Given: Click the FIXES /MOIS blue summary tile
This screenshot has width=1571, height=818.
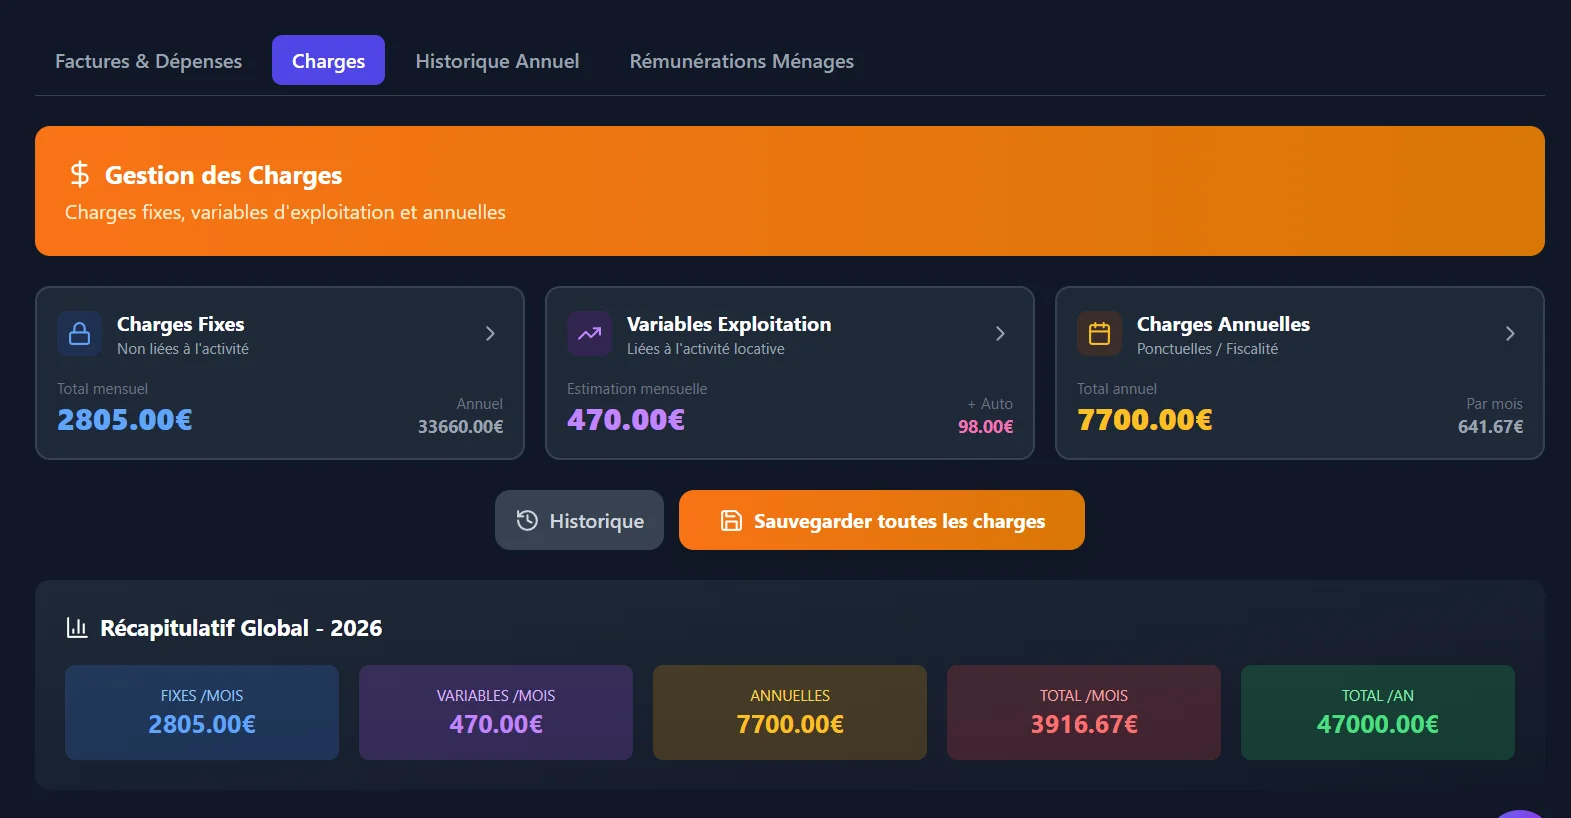Looking at the screenshot, I should coord(202,712).
